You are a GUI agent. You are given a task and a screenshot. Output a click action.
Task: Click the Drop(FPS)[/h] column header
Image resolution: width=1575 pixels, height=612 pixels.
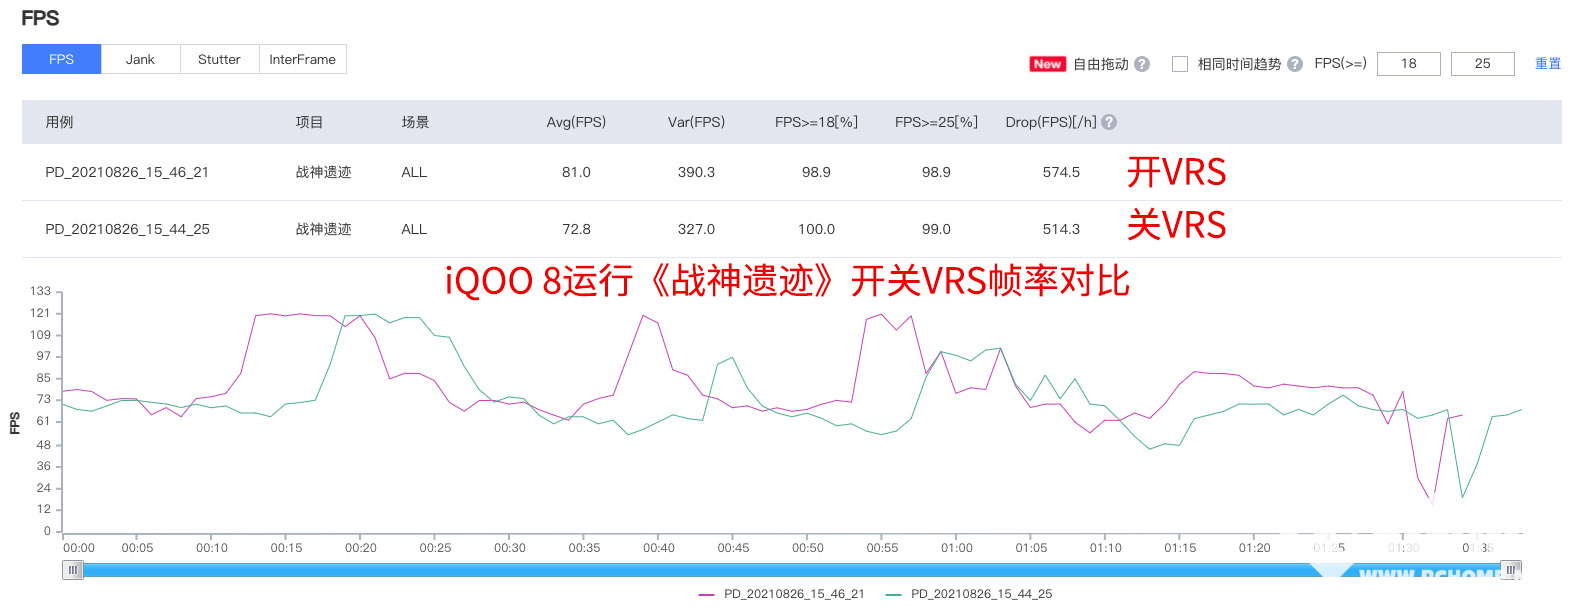(1051, 122)
